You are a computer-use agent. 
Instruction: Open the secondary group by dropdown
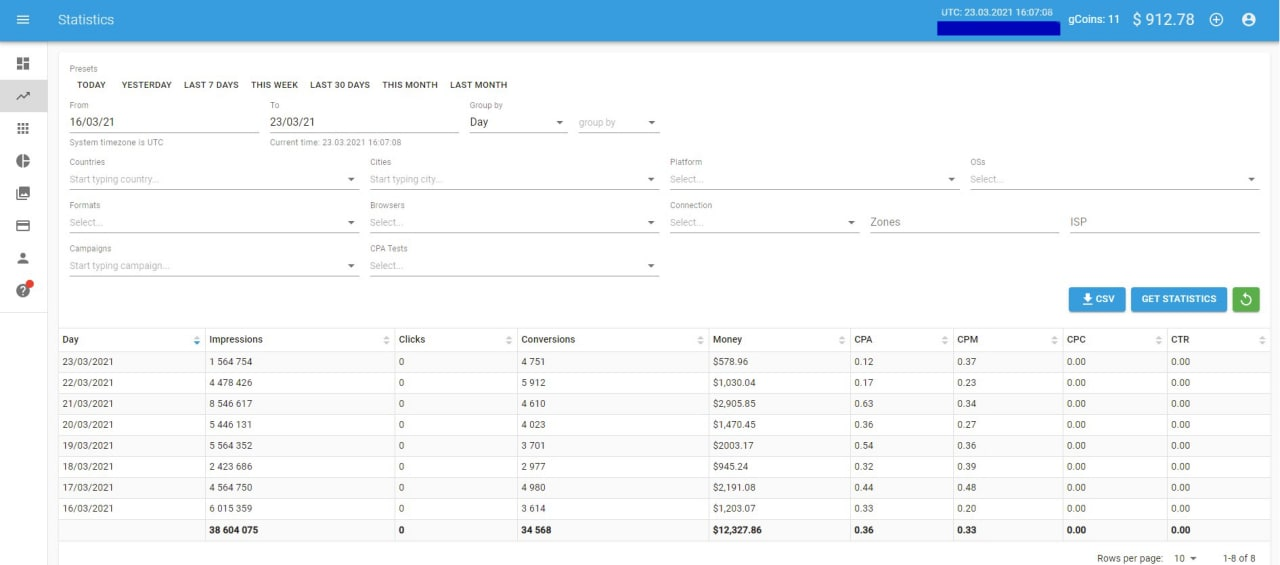click(x=618, y=122)
